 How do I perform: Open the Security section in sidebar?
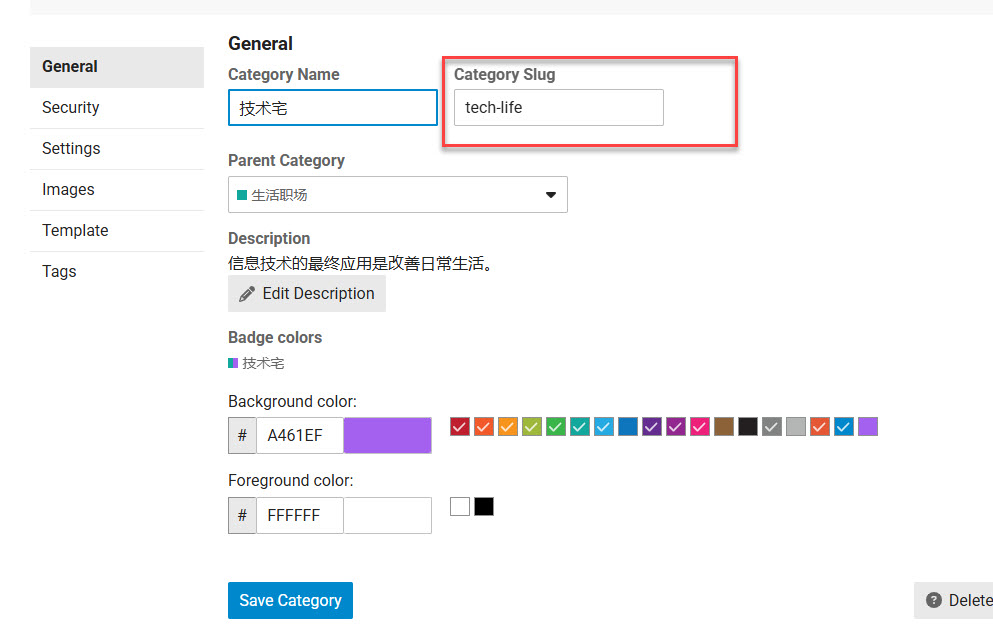tap(71, 108)
